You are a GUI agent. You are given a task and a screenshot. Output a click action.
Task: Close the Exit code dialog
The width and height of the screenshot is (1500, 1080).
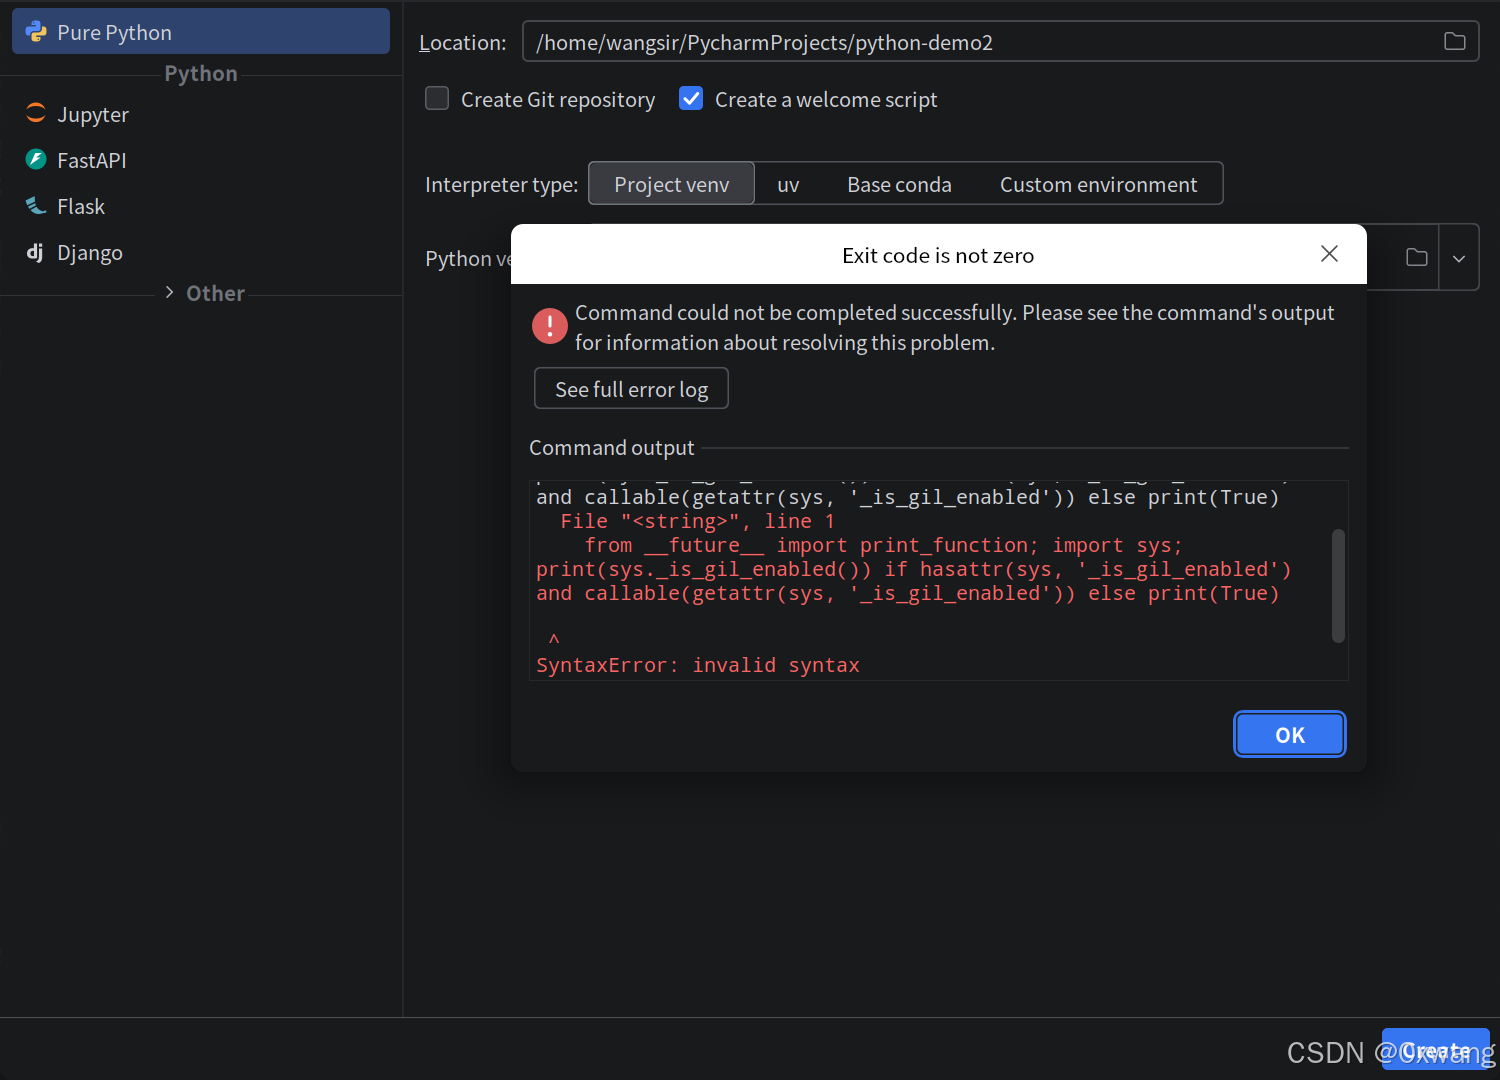point(1329,254)
